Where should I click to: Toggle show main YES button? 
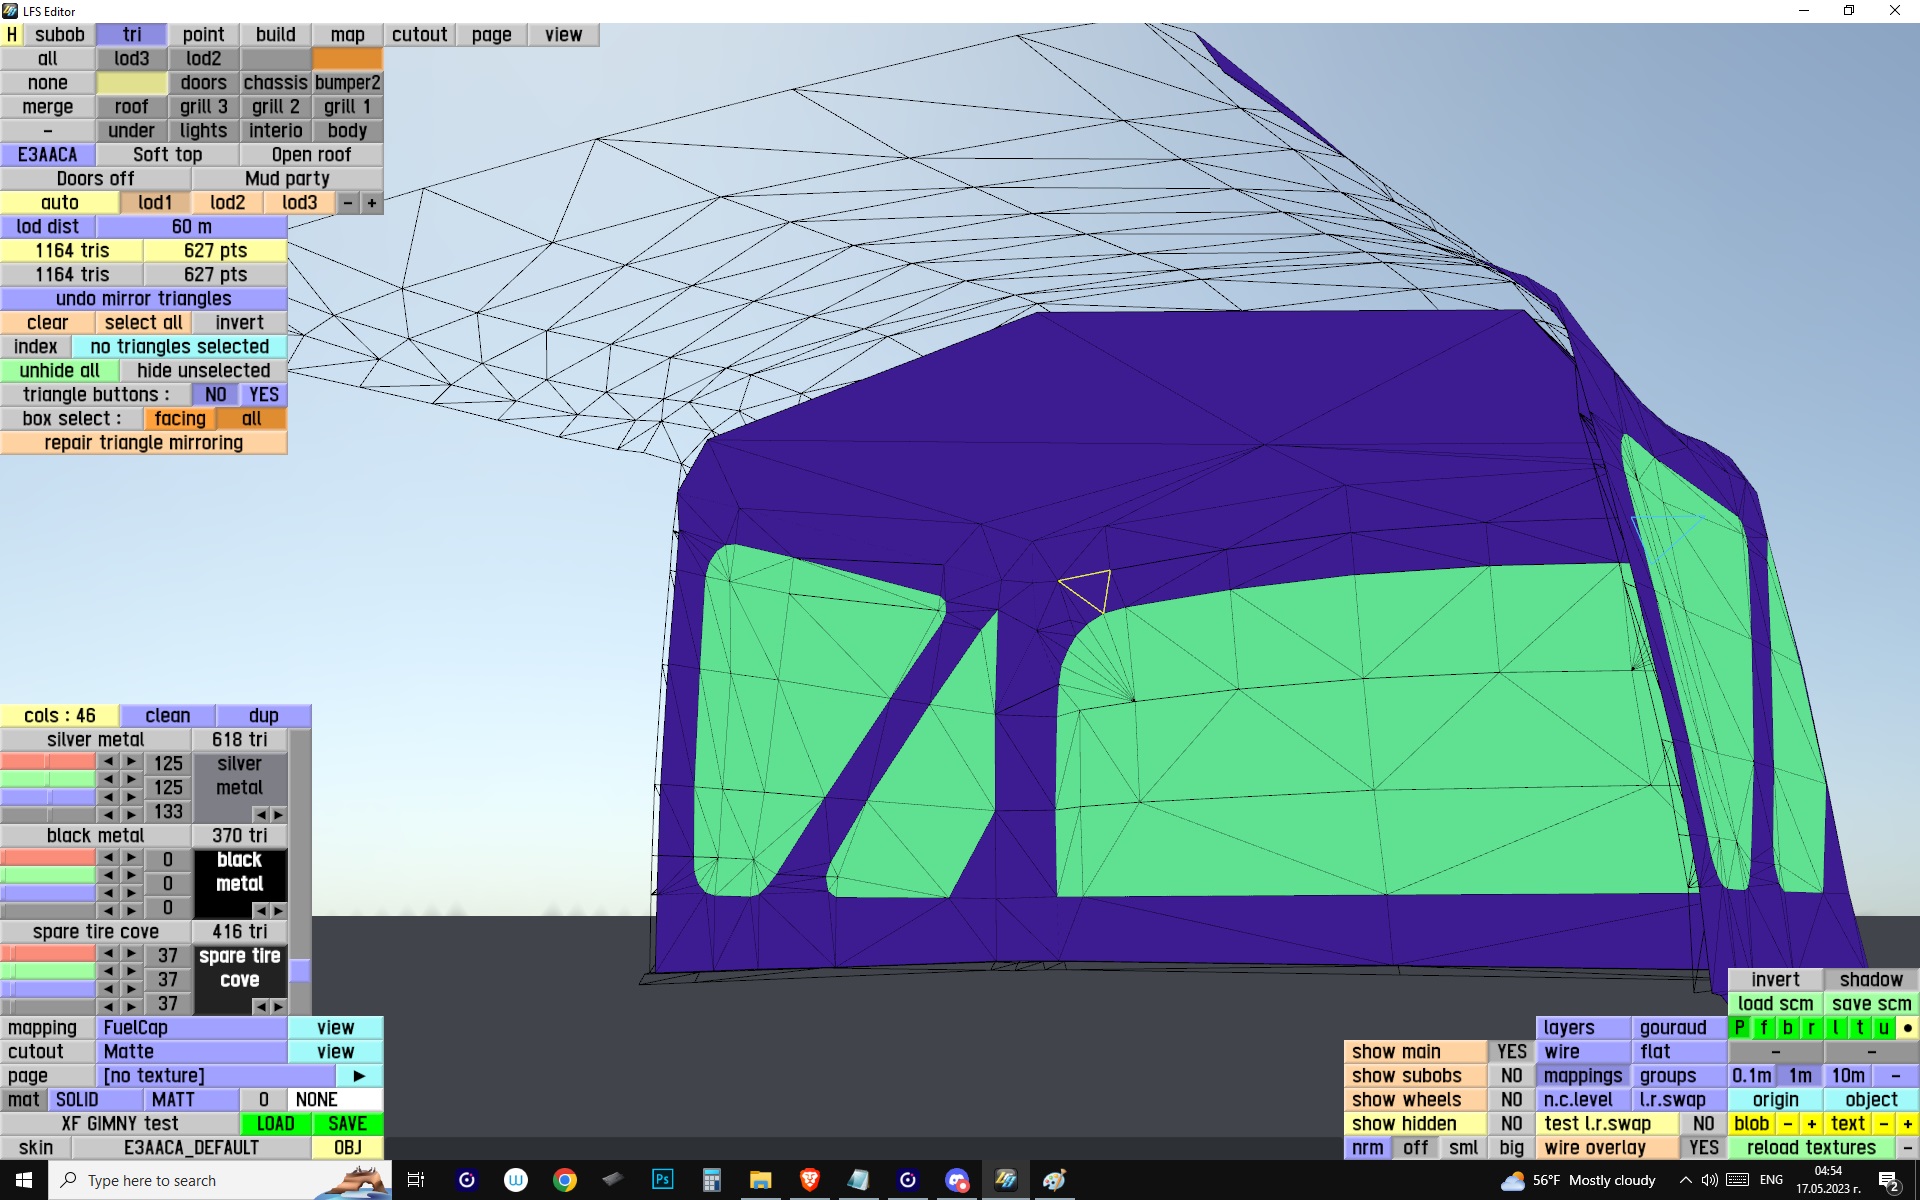click(1511, 1052)
